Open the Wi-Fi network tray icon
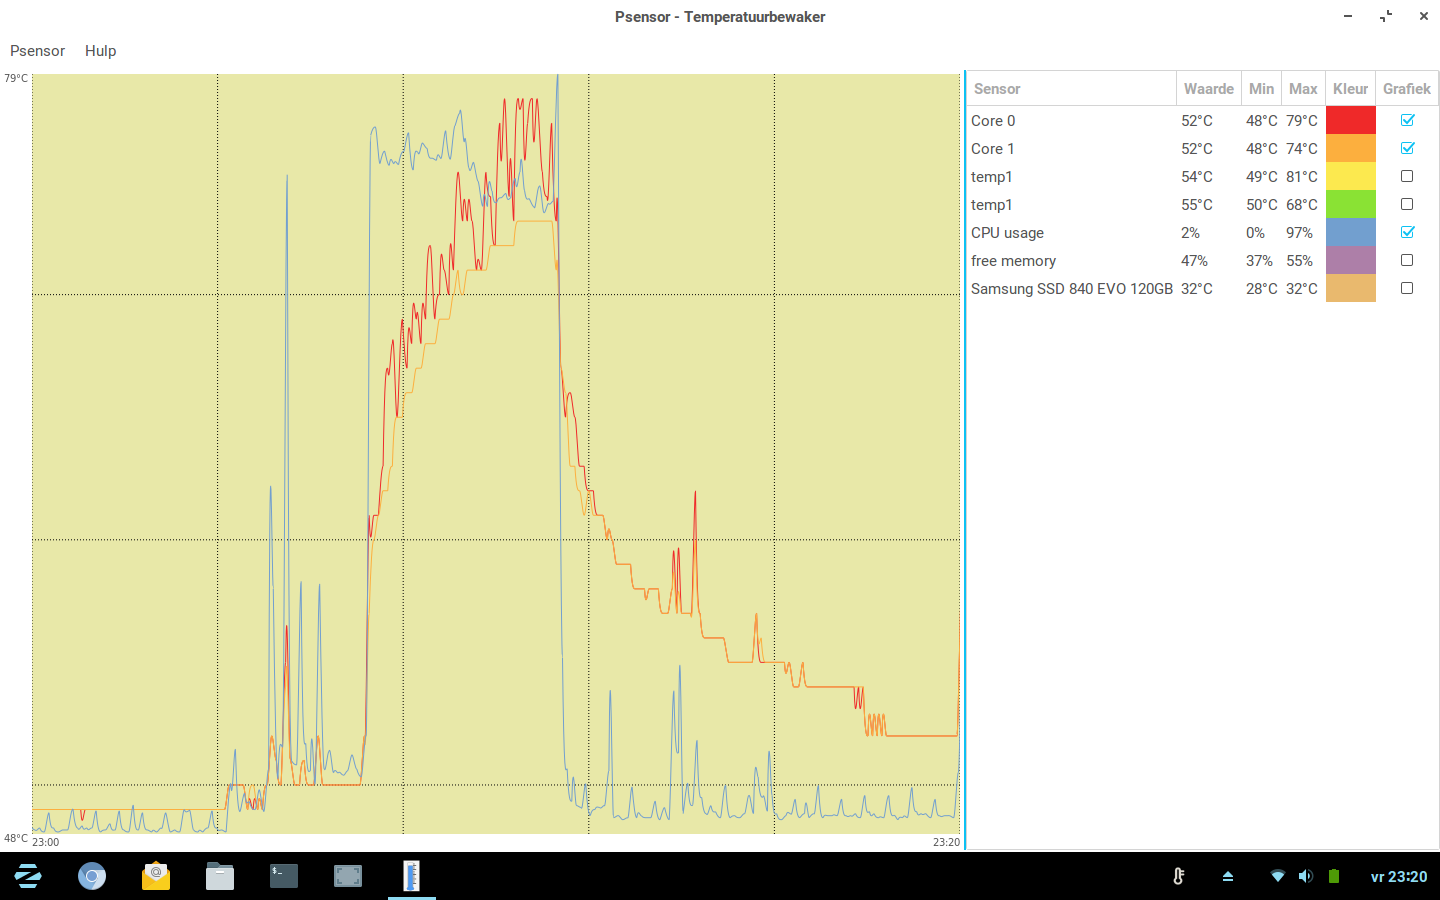Image resolution: width=1440 pixels, height=900 pixels. click(x=1277, y=876)
